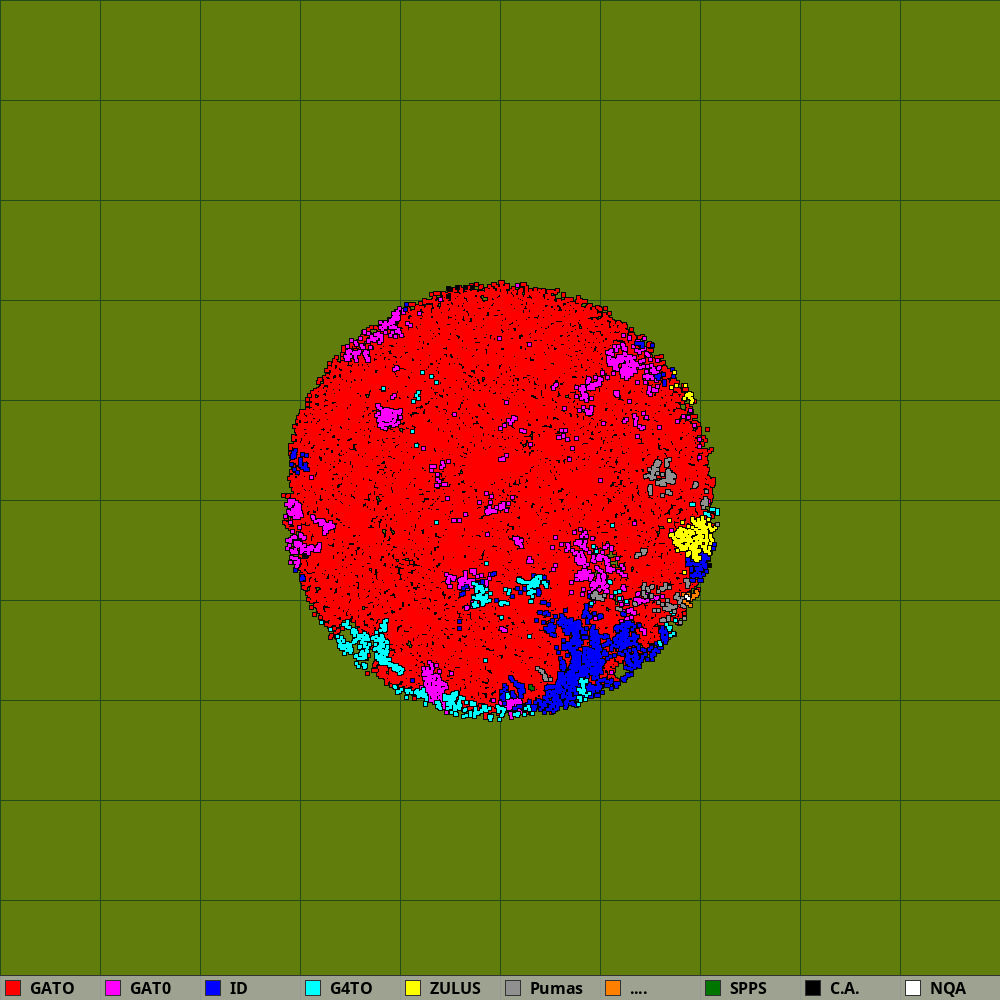Screen dimensions: 1000x1000
Task: Click the white NQA legend swatch
Action: click(x=913, y=988)
